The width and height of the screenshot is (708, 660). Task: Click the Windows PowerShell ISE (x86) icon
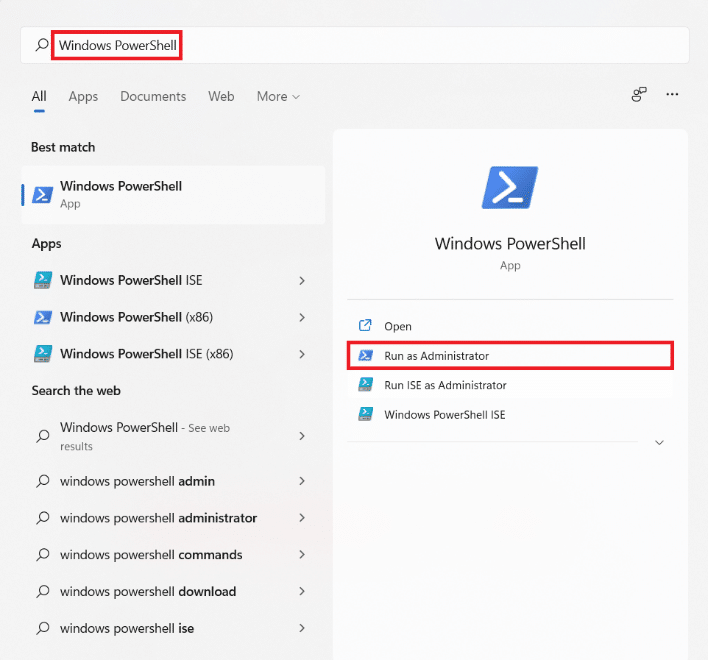[x=43, y=354]
